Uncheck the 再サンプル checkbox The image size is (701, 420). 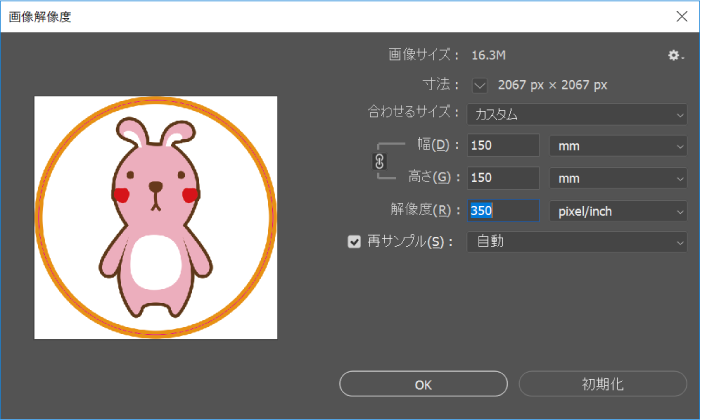pyautogui.click(x=354, y=242)
